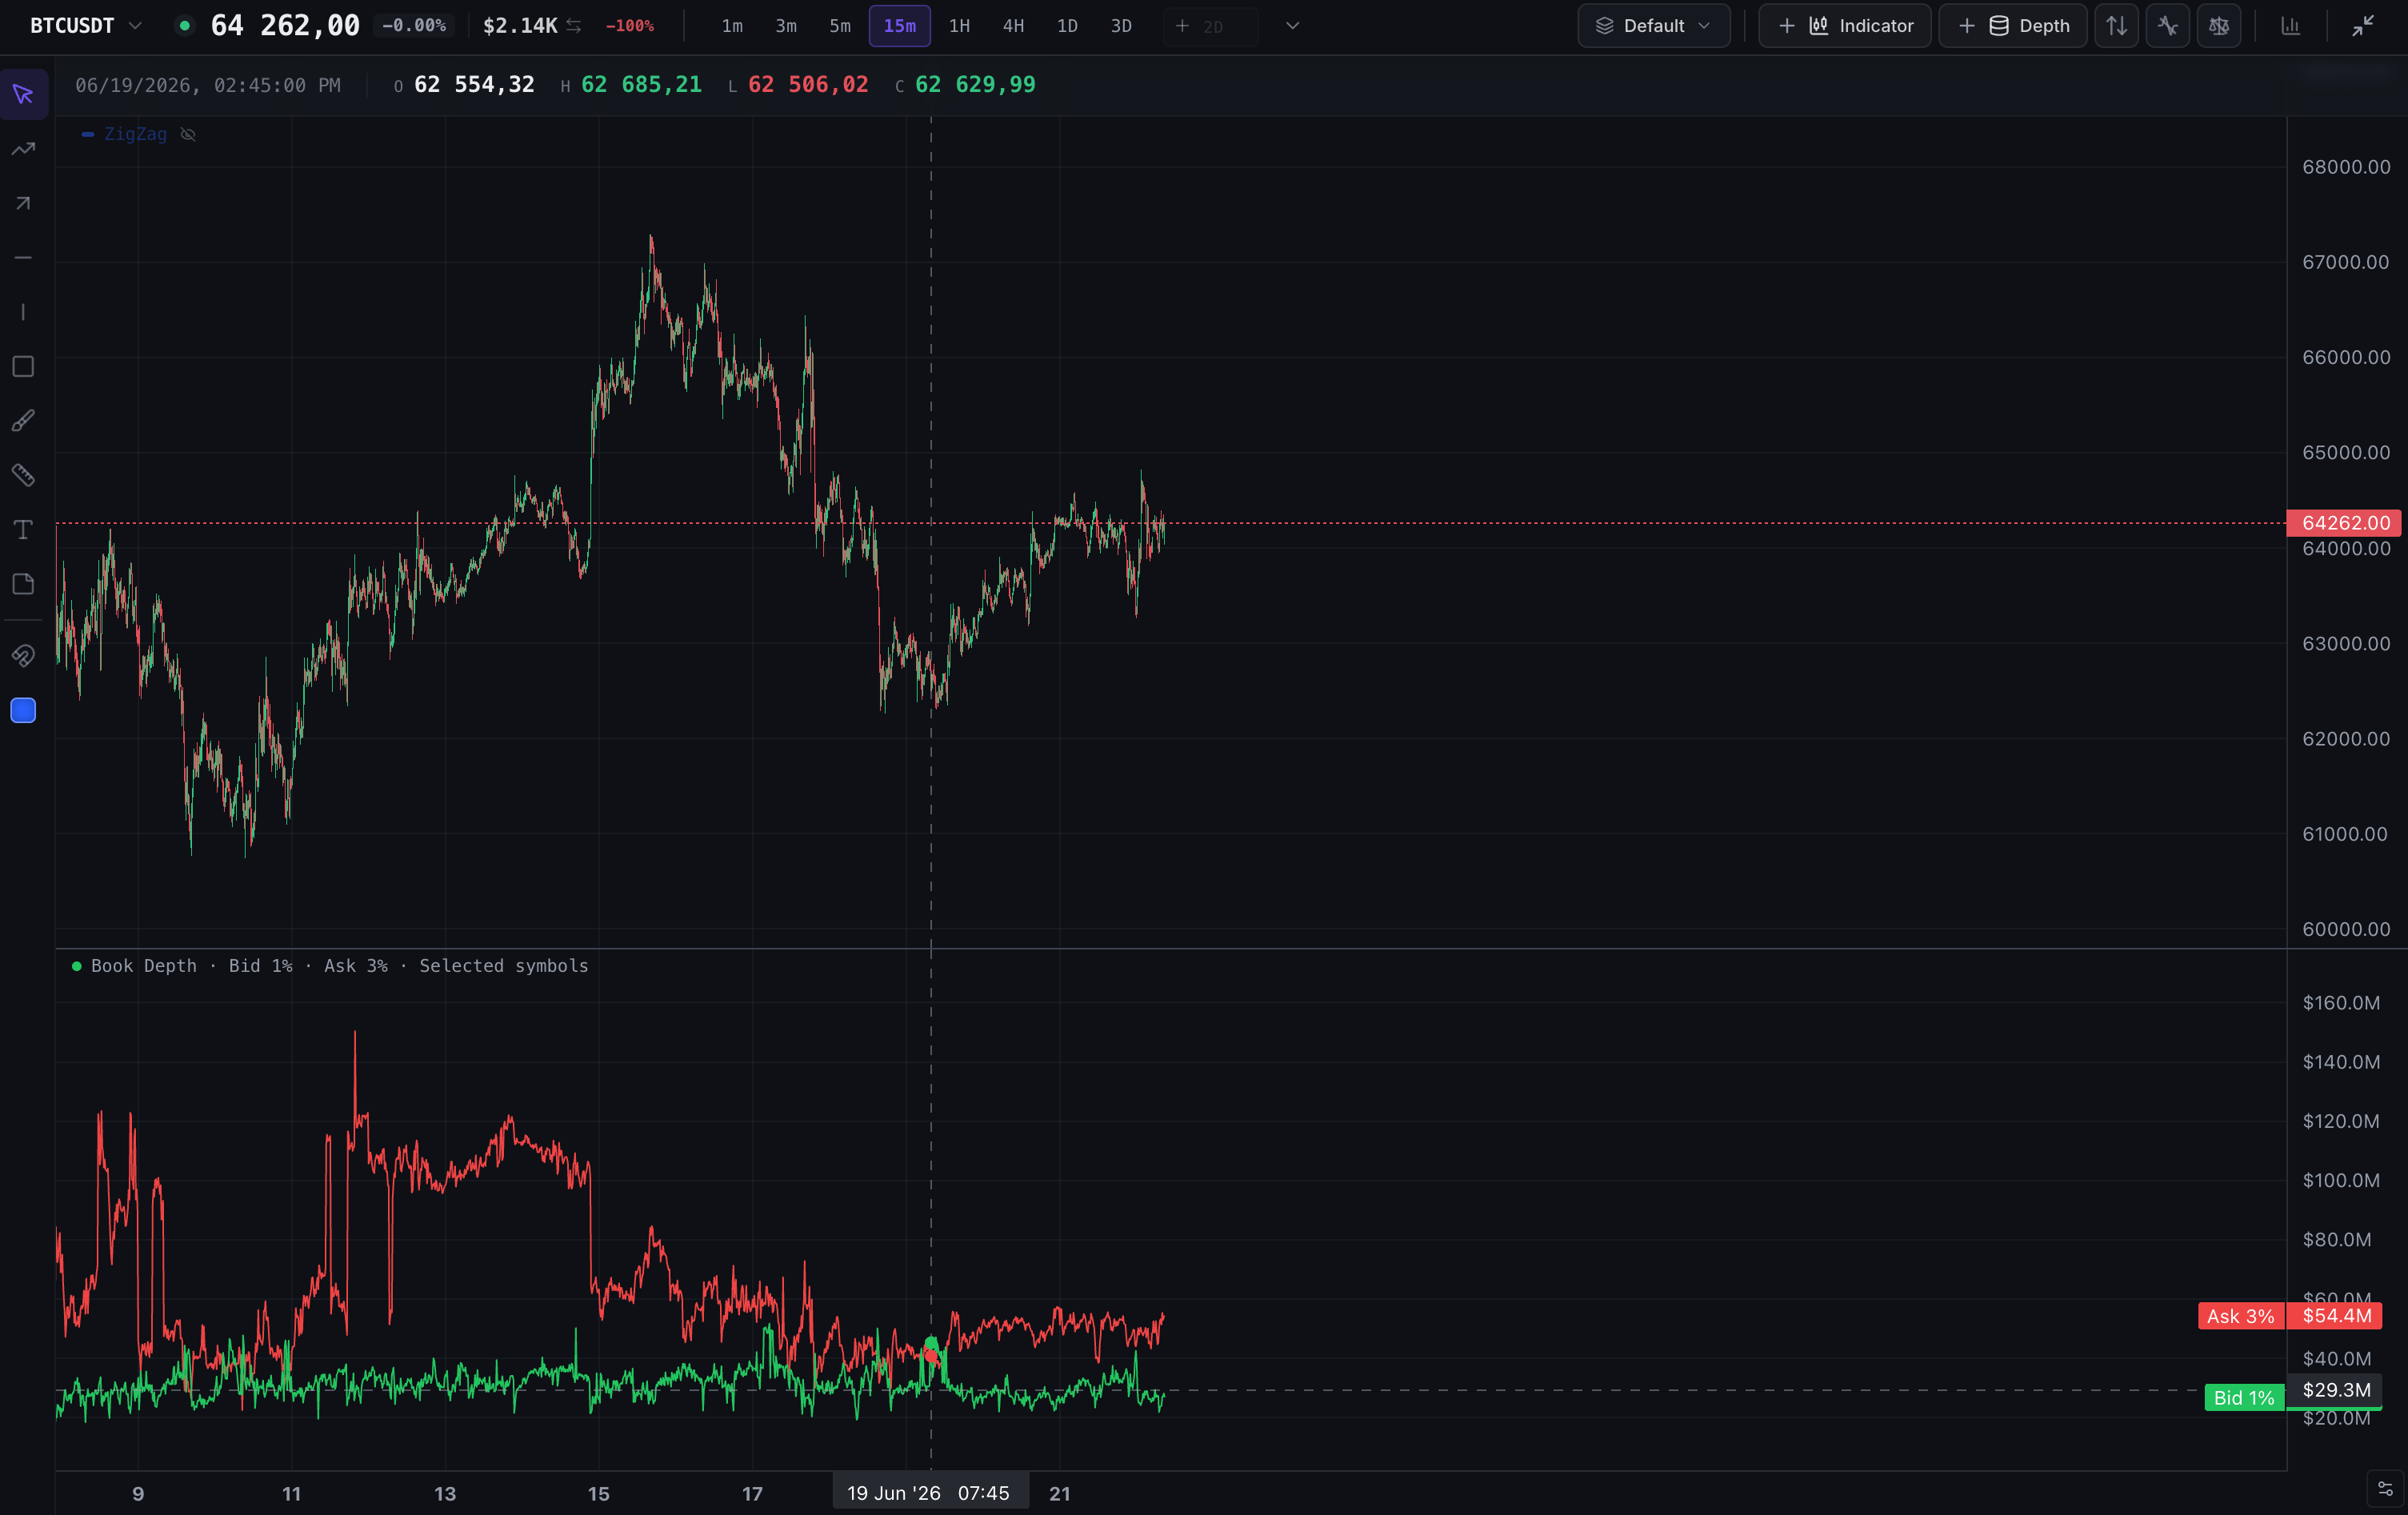Open the blue drawing color swatch

23,711
